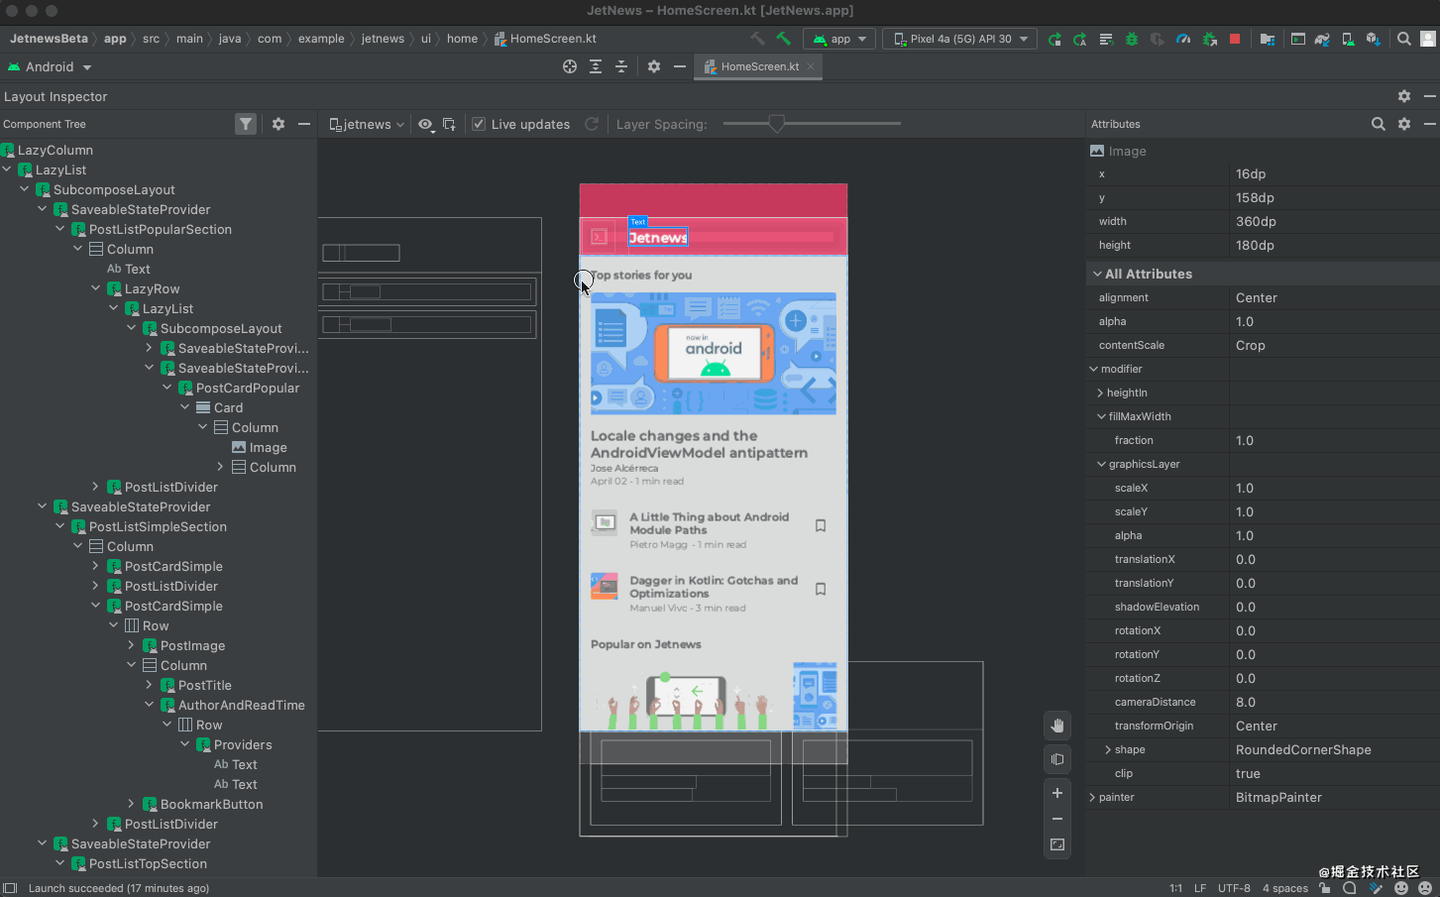The image size is (1440, 897).
Task: Open the View Options eye menu
Action: (426, 124)
